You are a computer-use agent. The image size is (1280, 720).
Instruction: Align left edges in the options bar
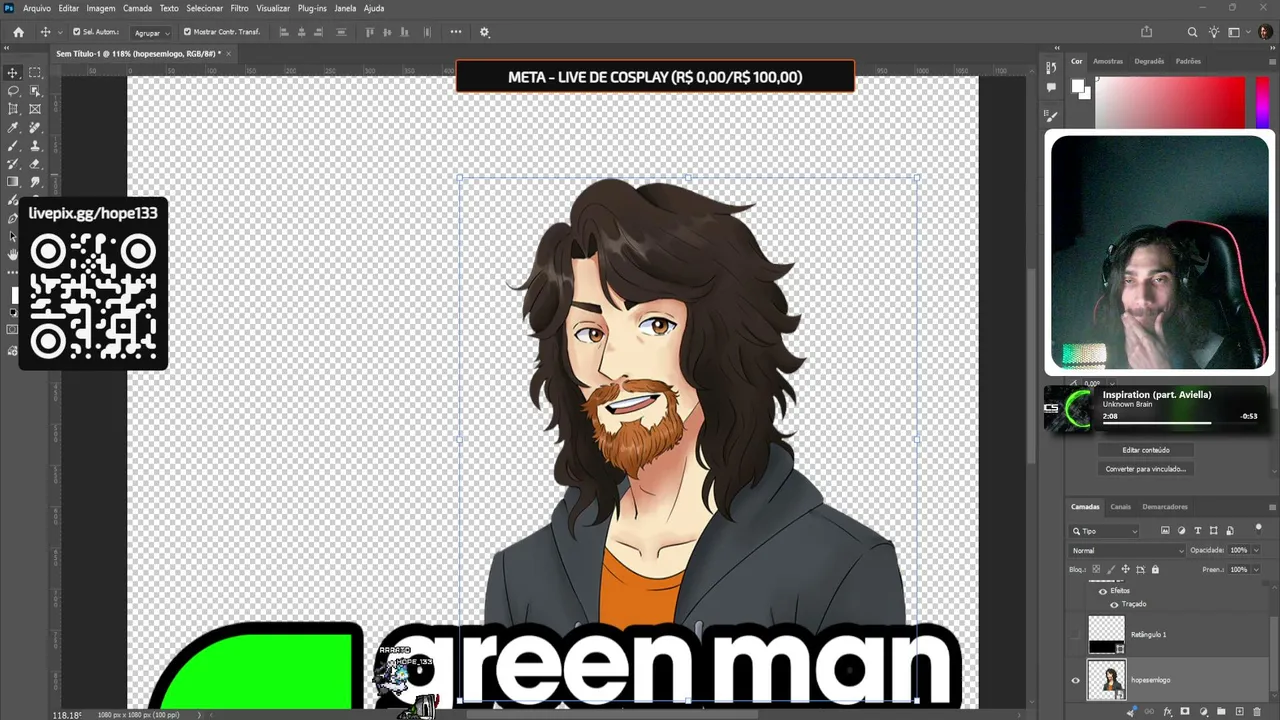click(284, 32)
